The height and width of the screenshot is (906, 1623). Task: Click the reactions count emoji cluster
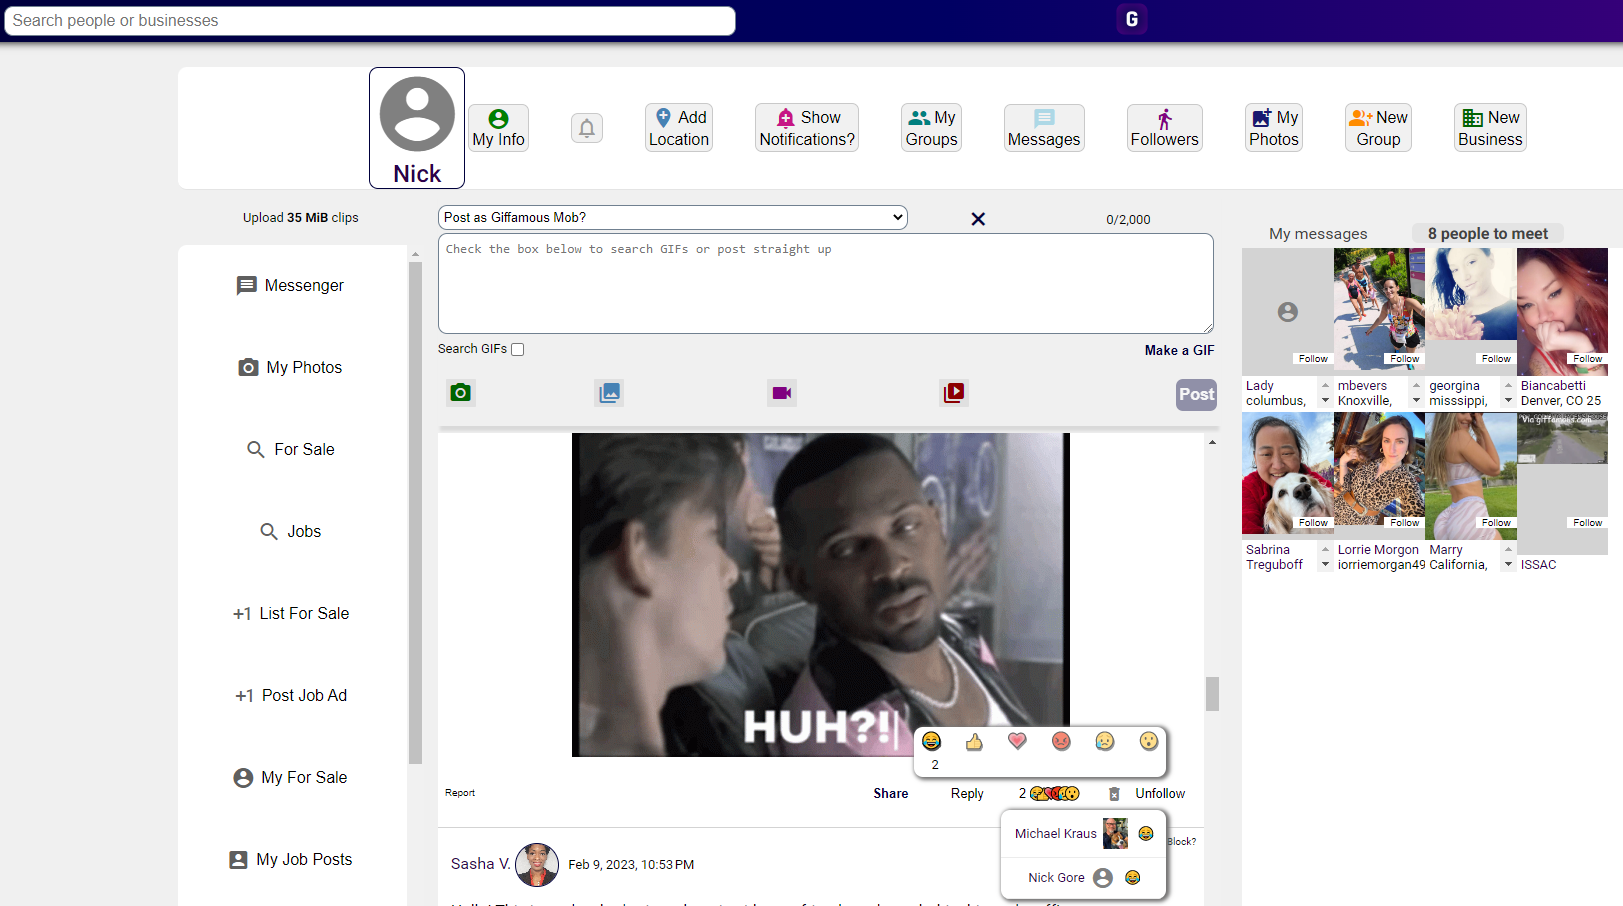pyautogui.click(x=1055, y=793)
